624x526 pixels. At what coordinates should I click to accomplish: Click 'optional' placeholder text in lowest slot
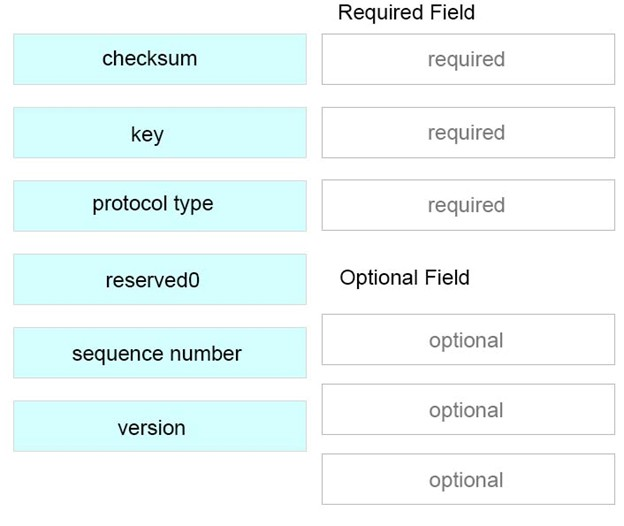click(x=466, y=480)
